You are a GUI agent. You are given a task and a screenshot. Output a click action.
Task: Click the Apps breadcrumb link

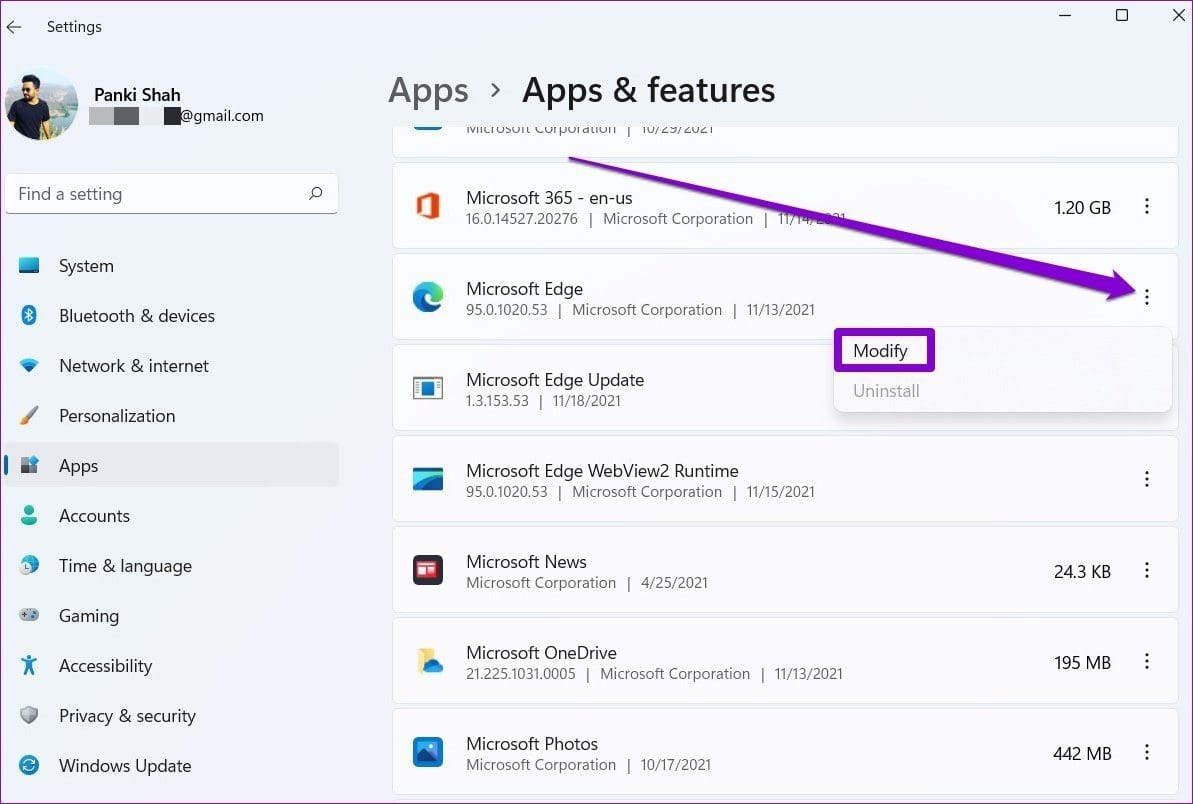click(x=428, y=91)
